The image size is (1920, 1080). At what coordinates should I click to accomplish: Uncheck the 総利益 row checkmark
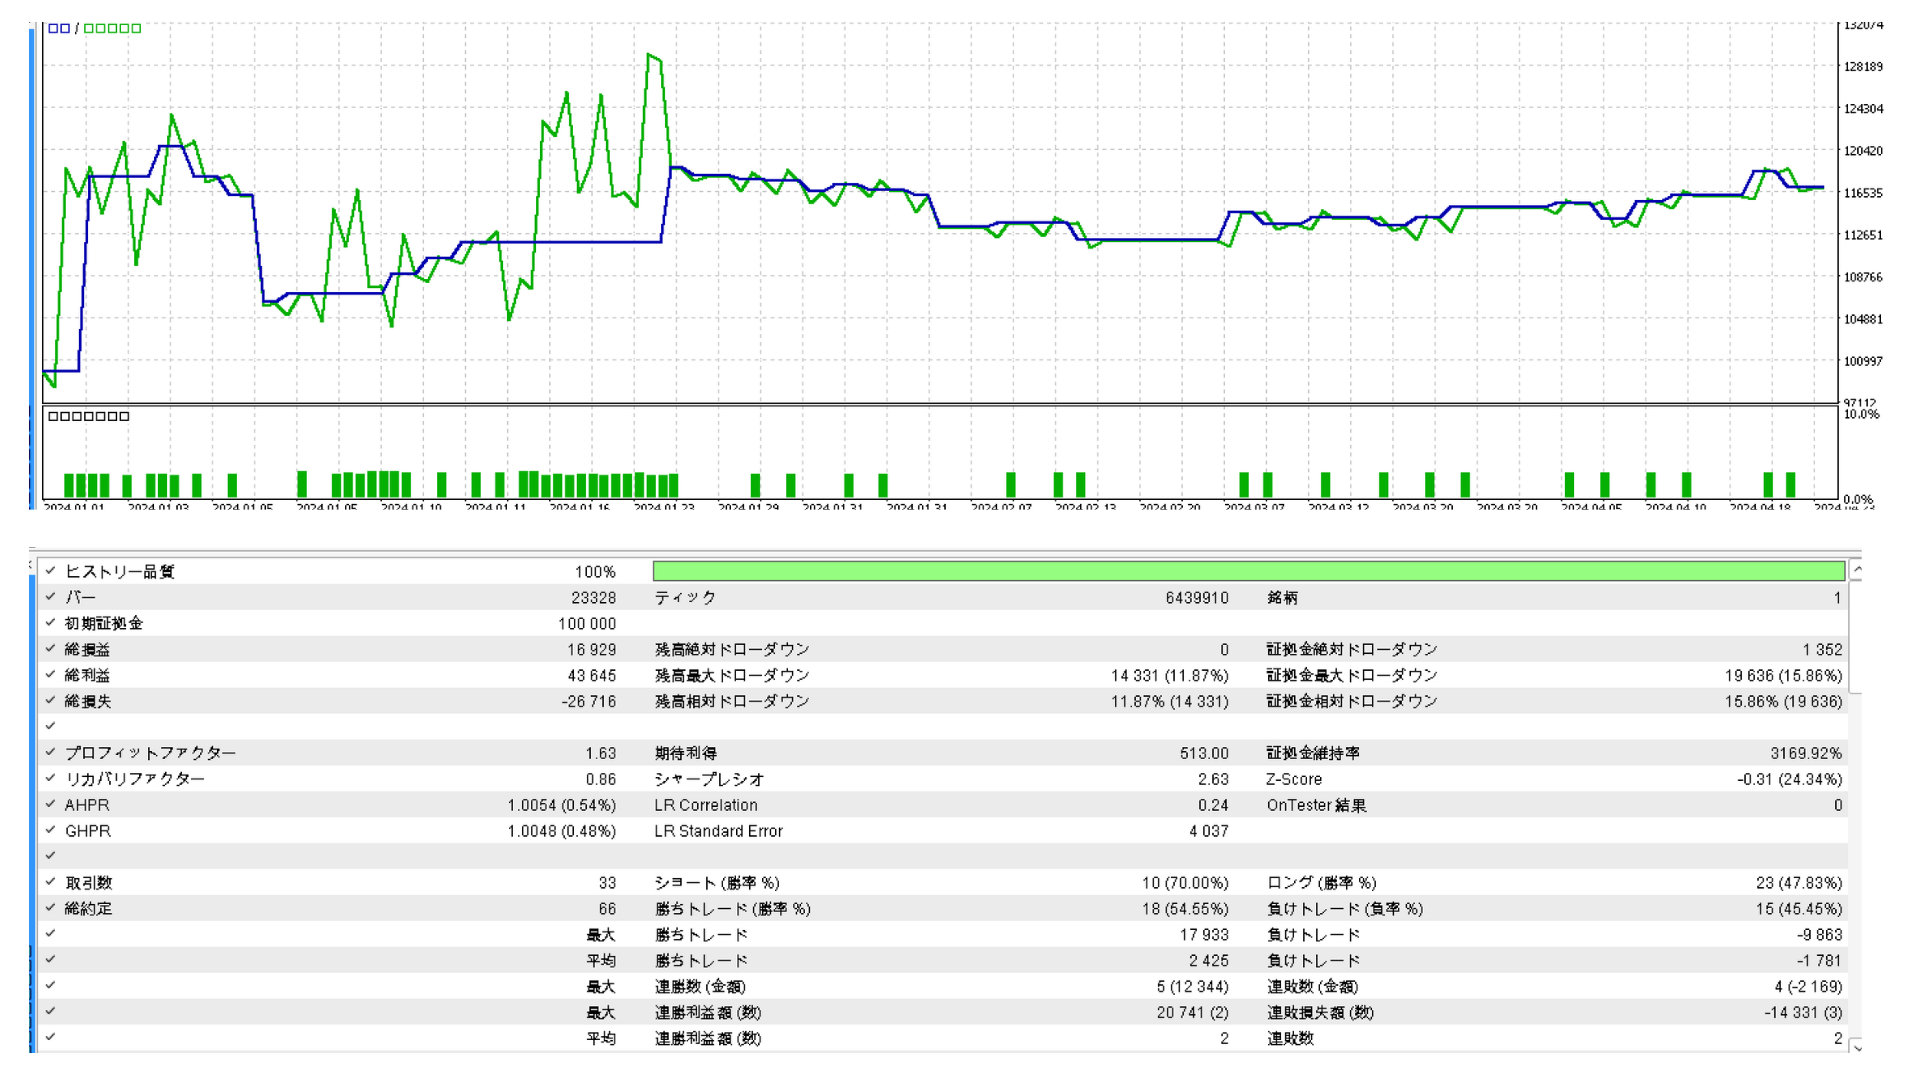tap(48, 675)
